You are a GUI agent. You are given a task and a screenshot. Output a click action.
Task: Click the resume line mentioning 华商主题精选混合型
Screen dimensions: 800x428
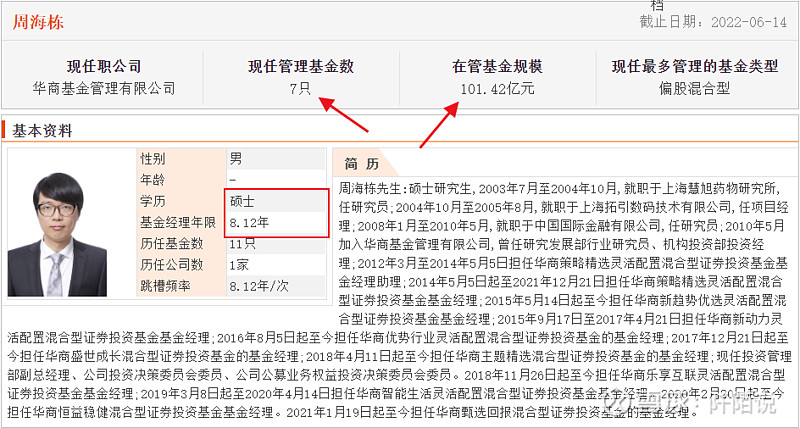397,356
